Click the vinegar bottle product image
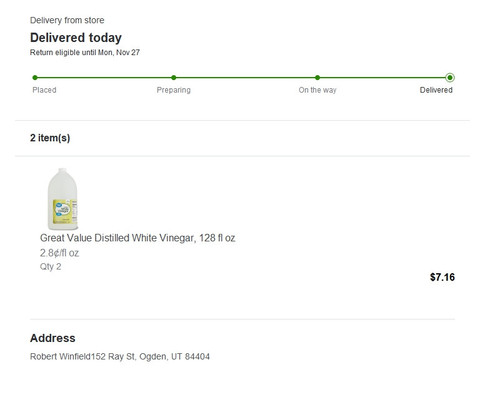The image size is (500, 404). [x=62, y=199]
